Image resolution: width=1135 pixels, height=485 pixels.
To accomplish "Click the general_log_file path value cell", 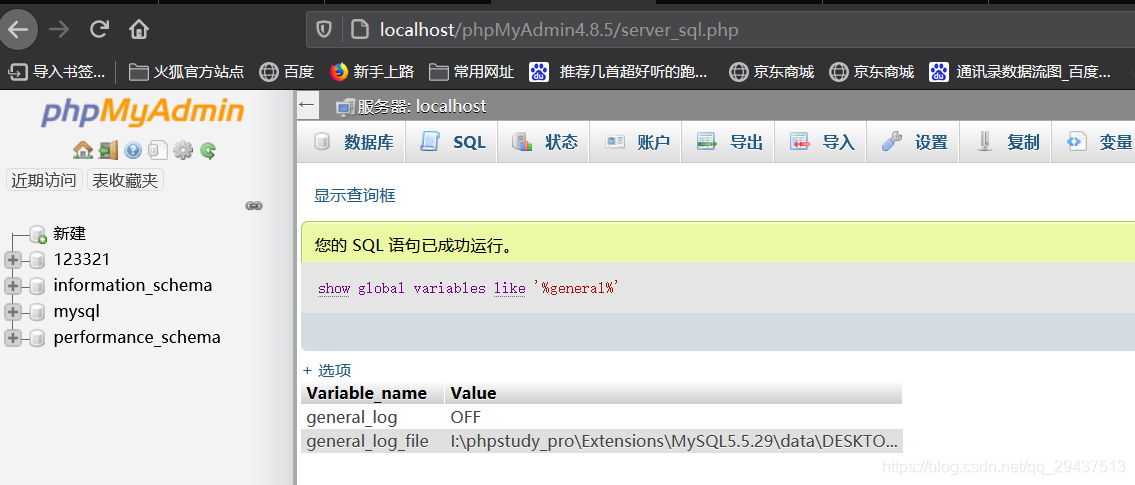I will (x=674, y=442).
